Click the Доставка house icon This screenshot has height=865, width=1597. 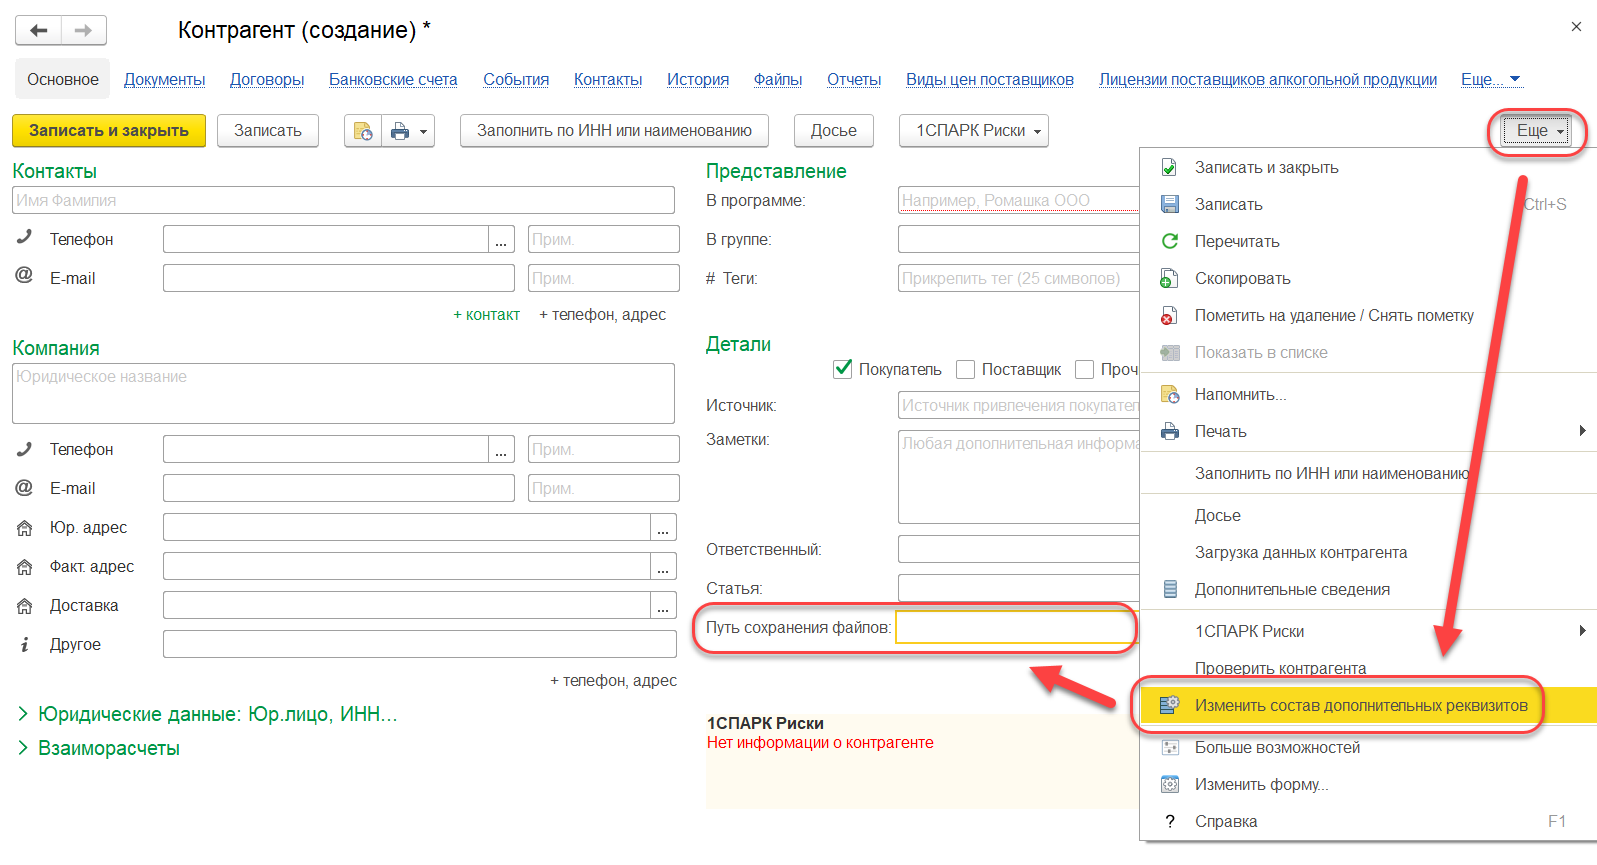pyautogui.click(x=24, y=605)
